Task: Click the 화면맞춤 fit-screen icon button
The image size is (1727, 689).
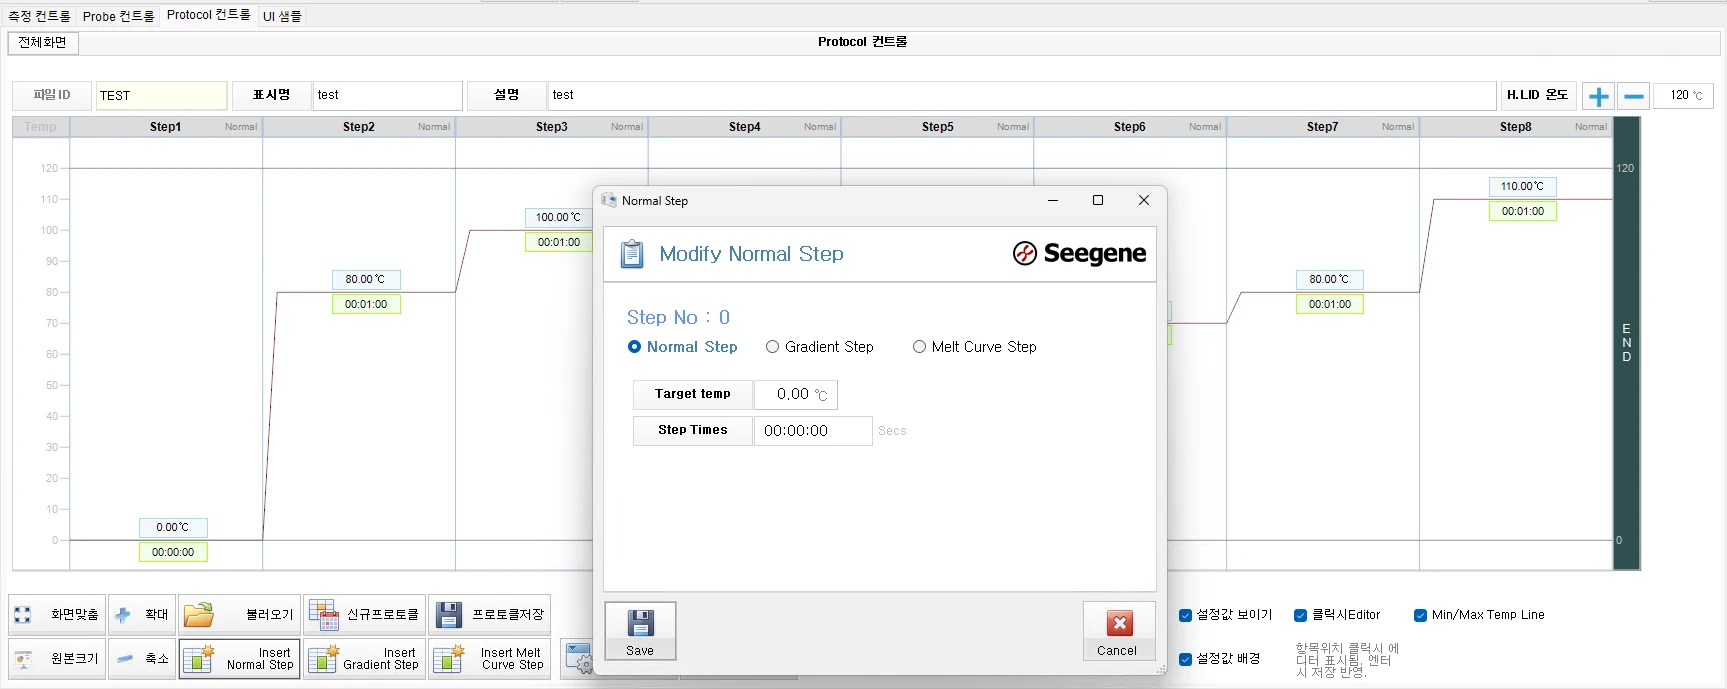Action: 57,615
